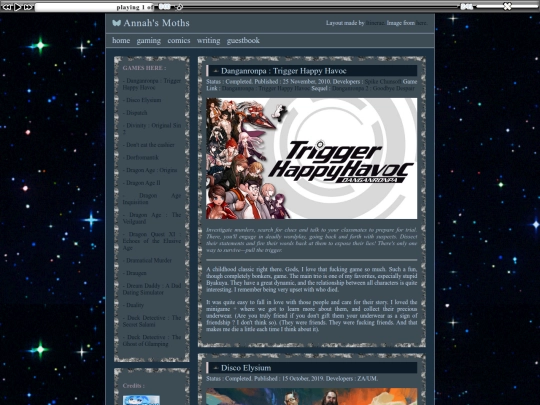This screenshot has height=405, width=540.
Task: Start playback with the play button
Action: (x=18, y=7)
